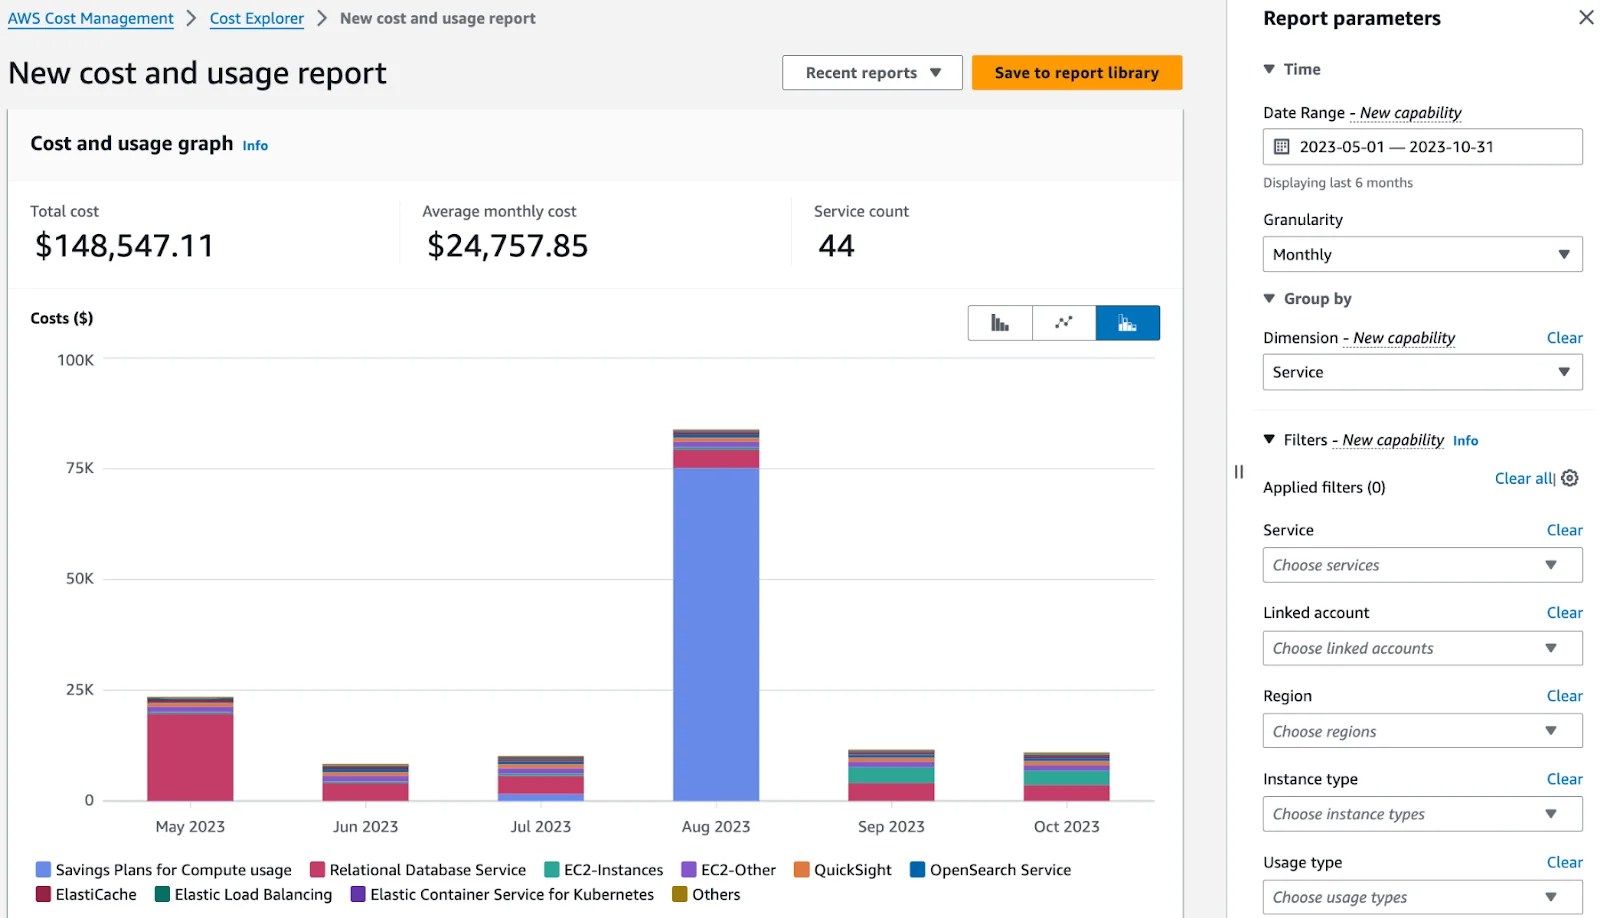This screenshot has height=918, width=1600.
Task: Open the Recent reports menu
Action: (871, 72)
